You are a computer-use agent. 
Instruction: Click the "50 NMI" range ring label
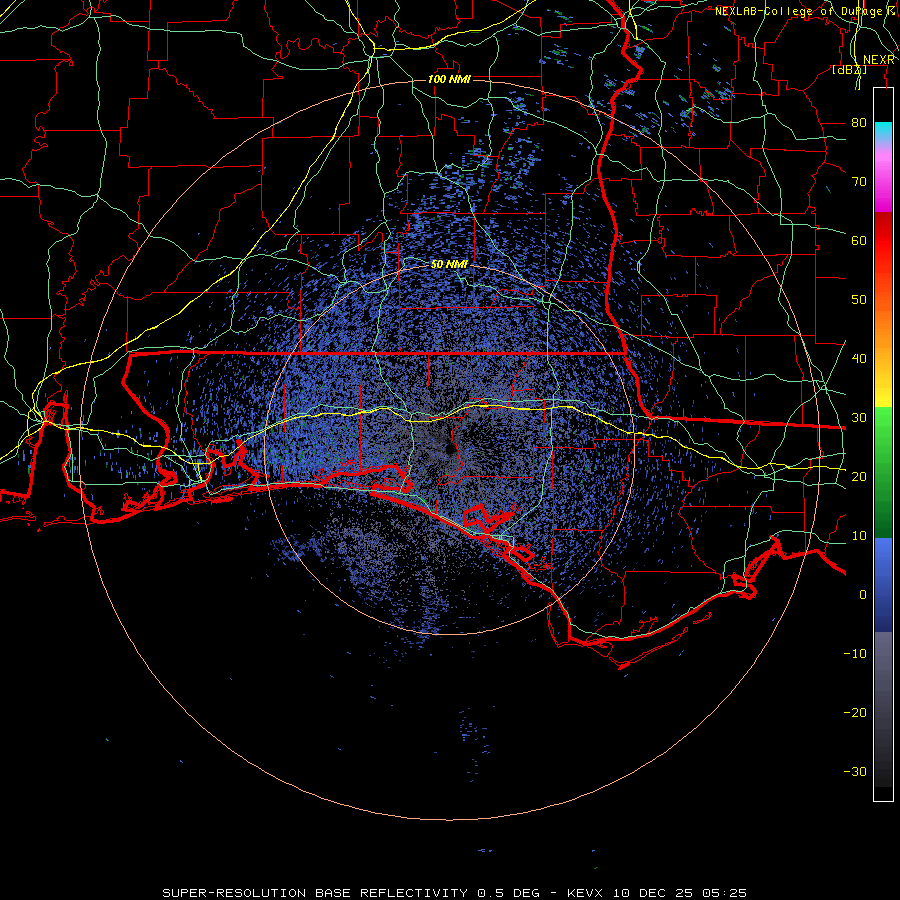(449, 264)
